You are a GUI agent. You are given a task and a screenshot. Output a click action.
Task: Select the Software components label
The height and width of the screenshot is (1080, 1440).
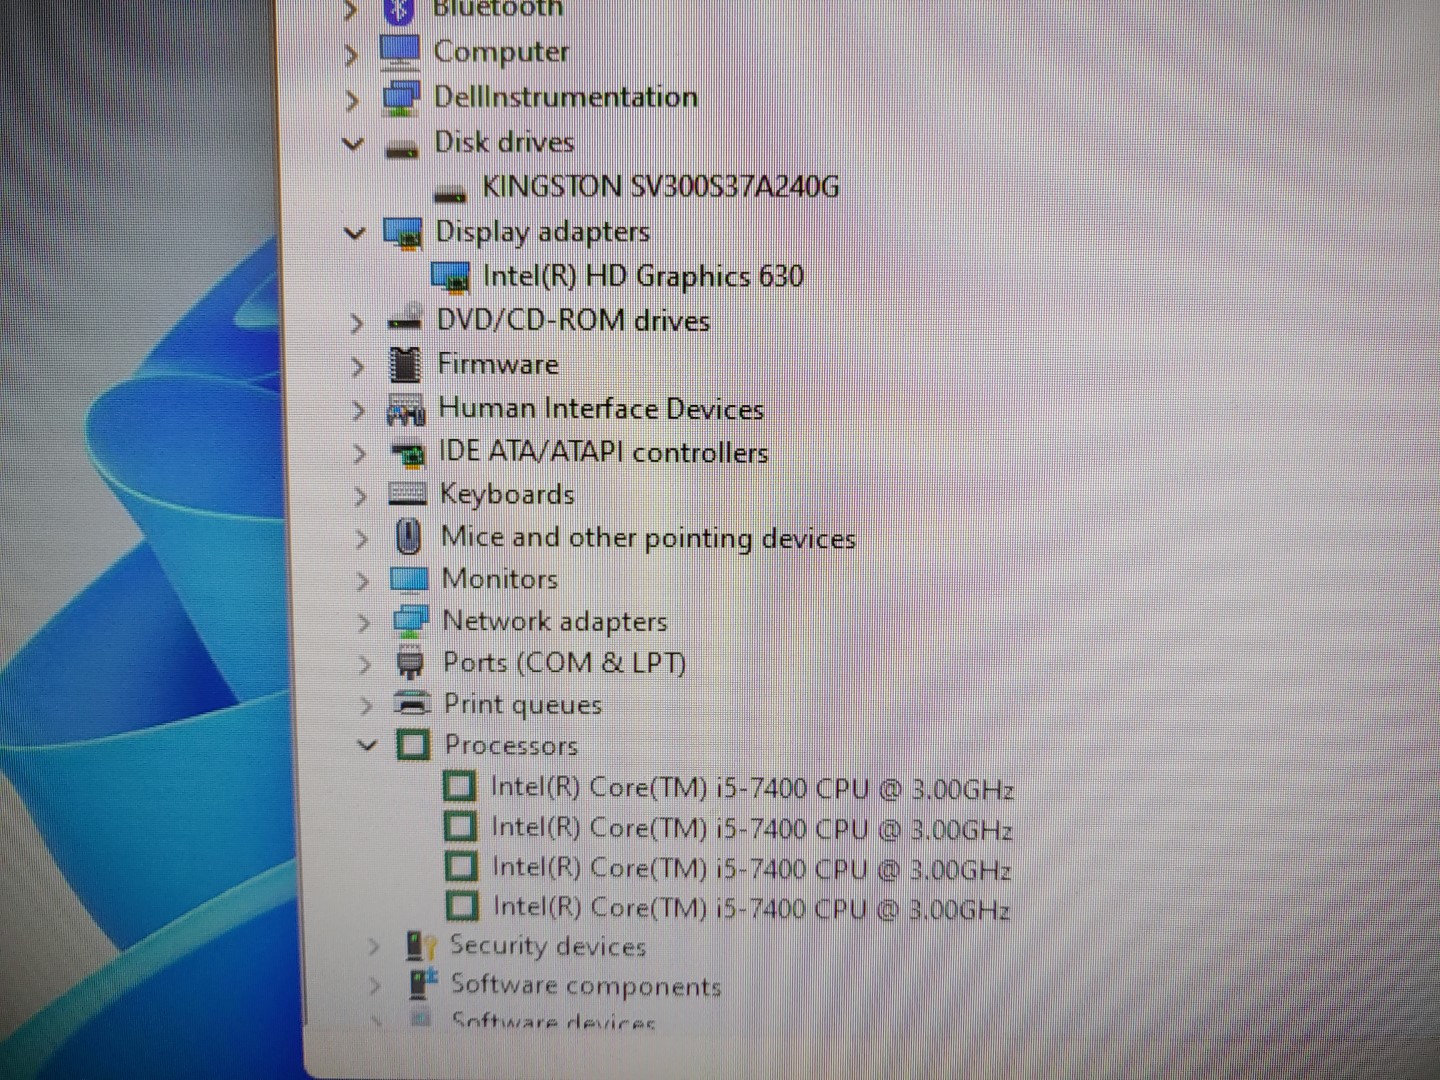pos(586,986)
